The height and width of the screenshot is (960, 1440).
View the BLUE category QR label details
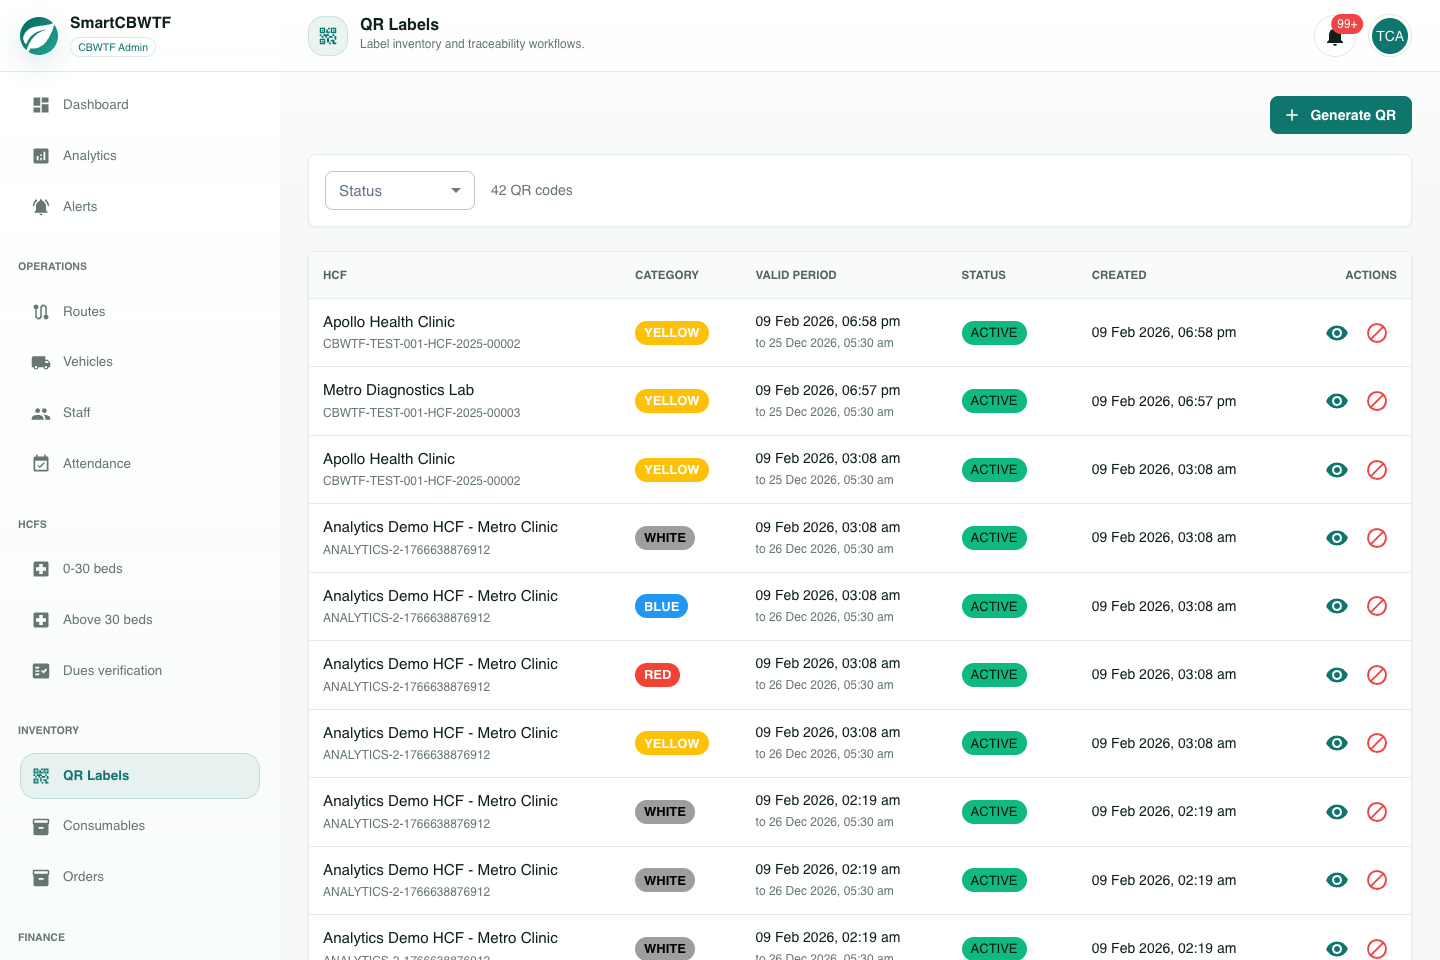(1337, 606)
